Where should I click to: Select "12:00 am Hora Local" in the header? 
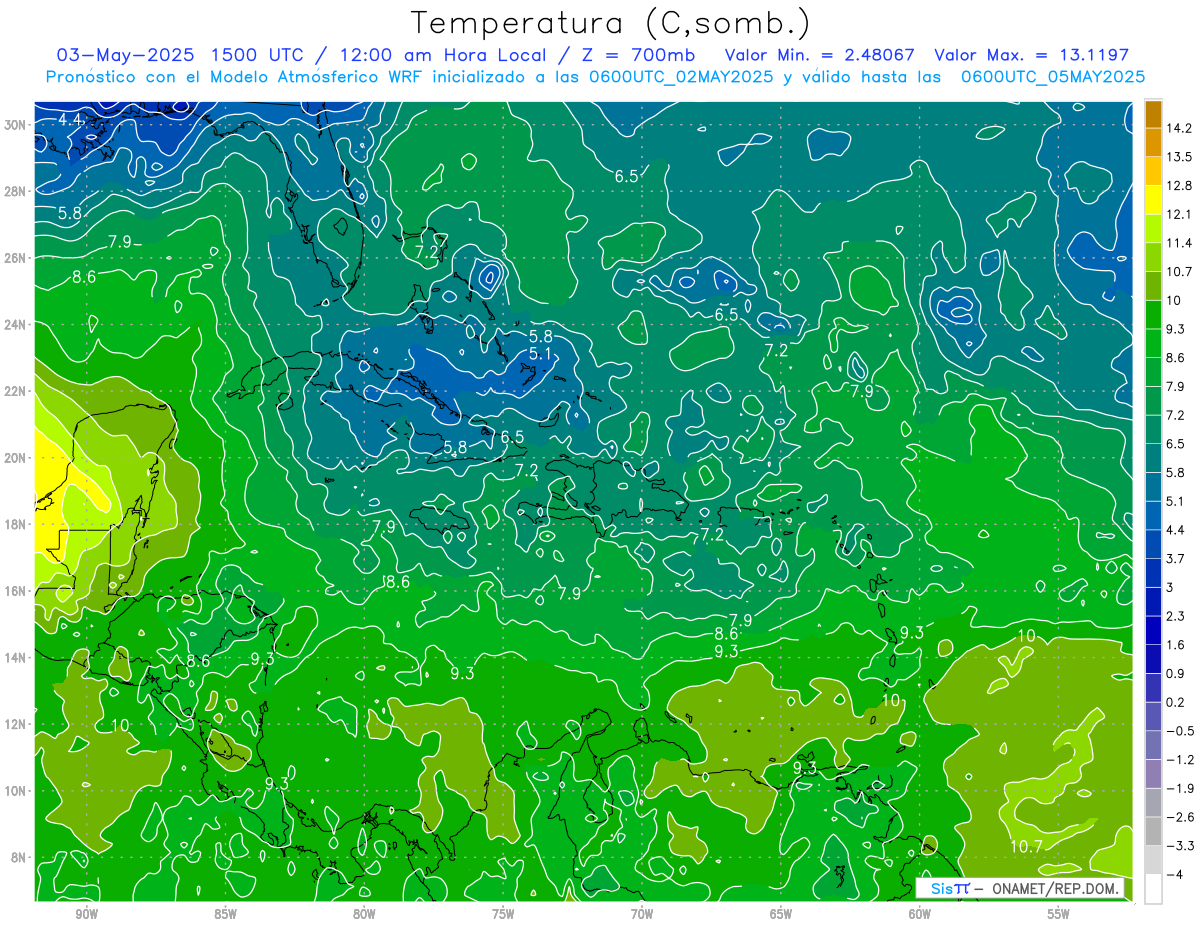coord(442,55)
